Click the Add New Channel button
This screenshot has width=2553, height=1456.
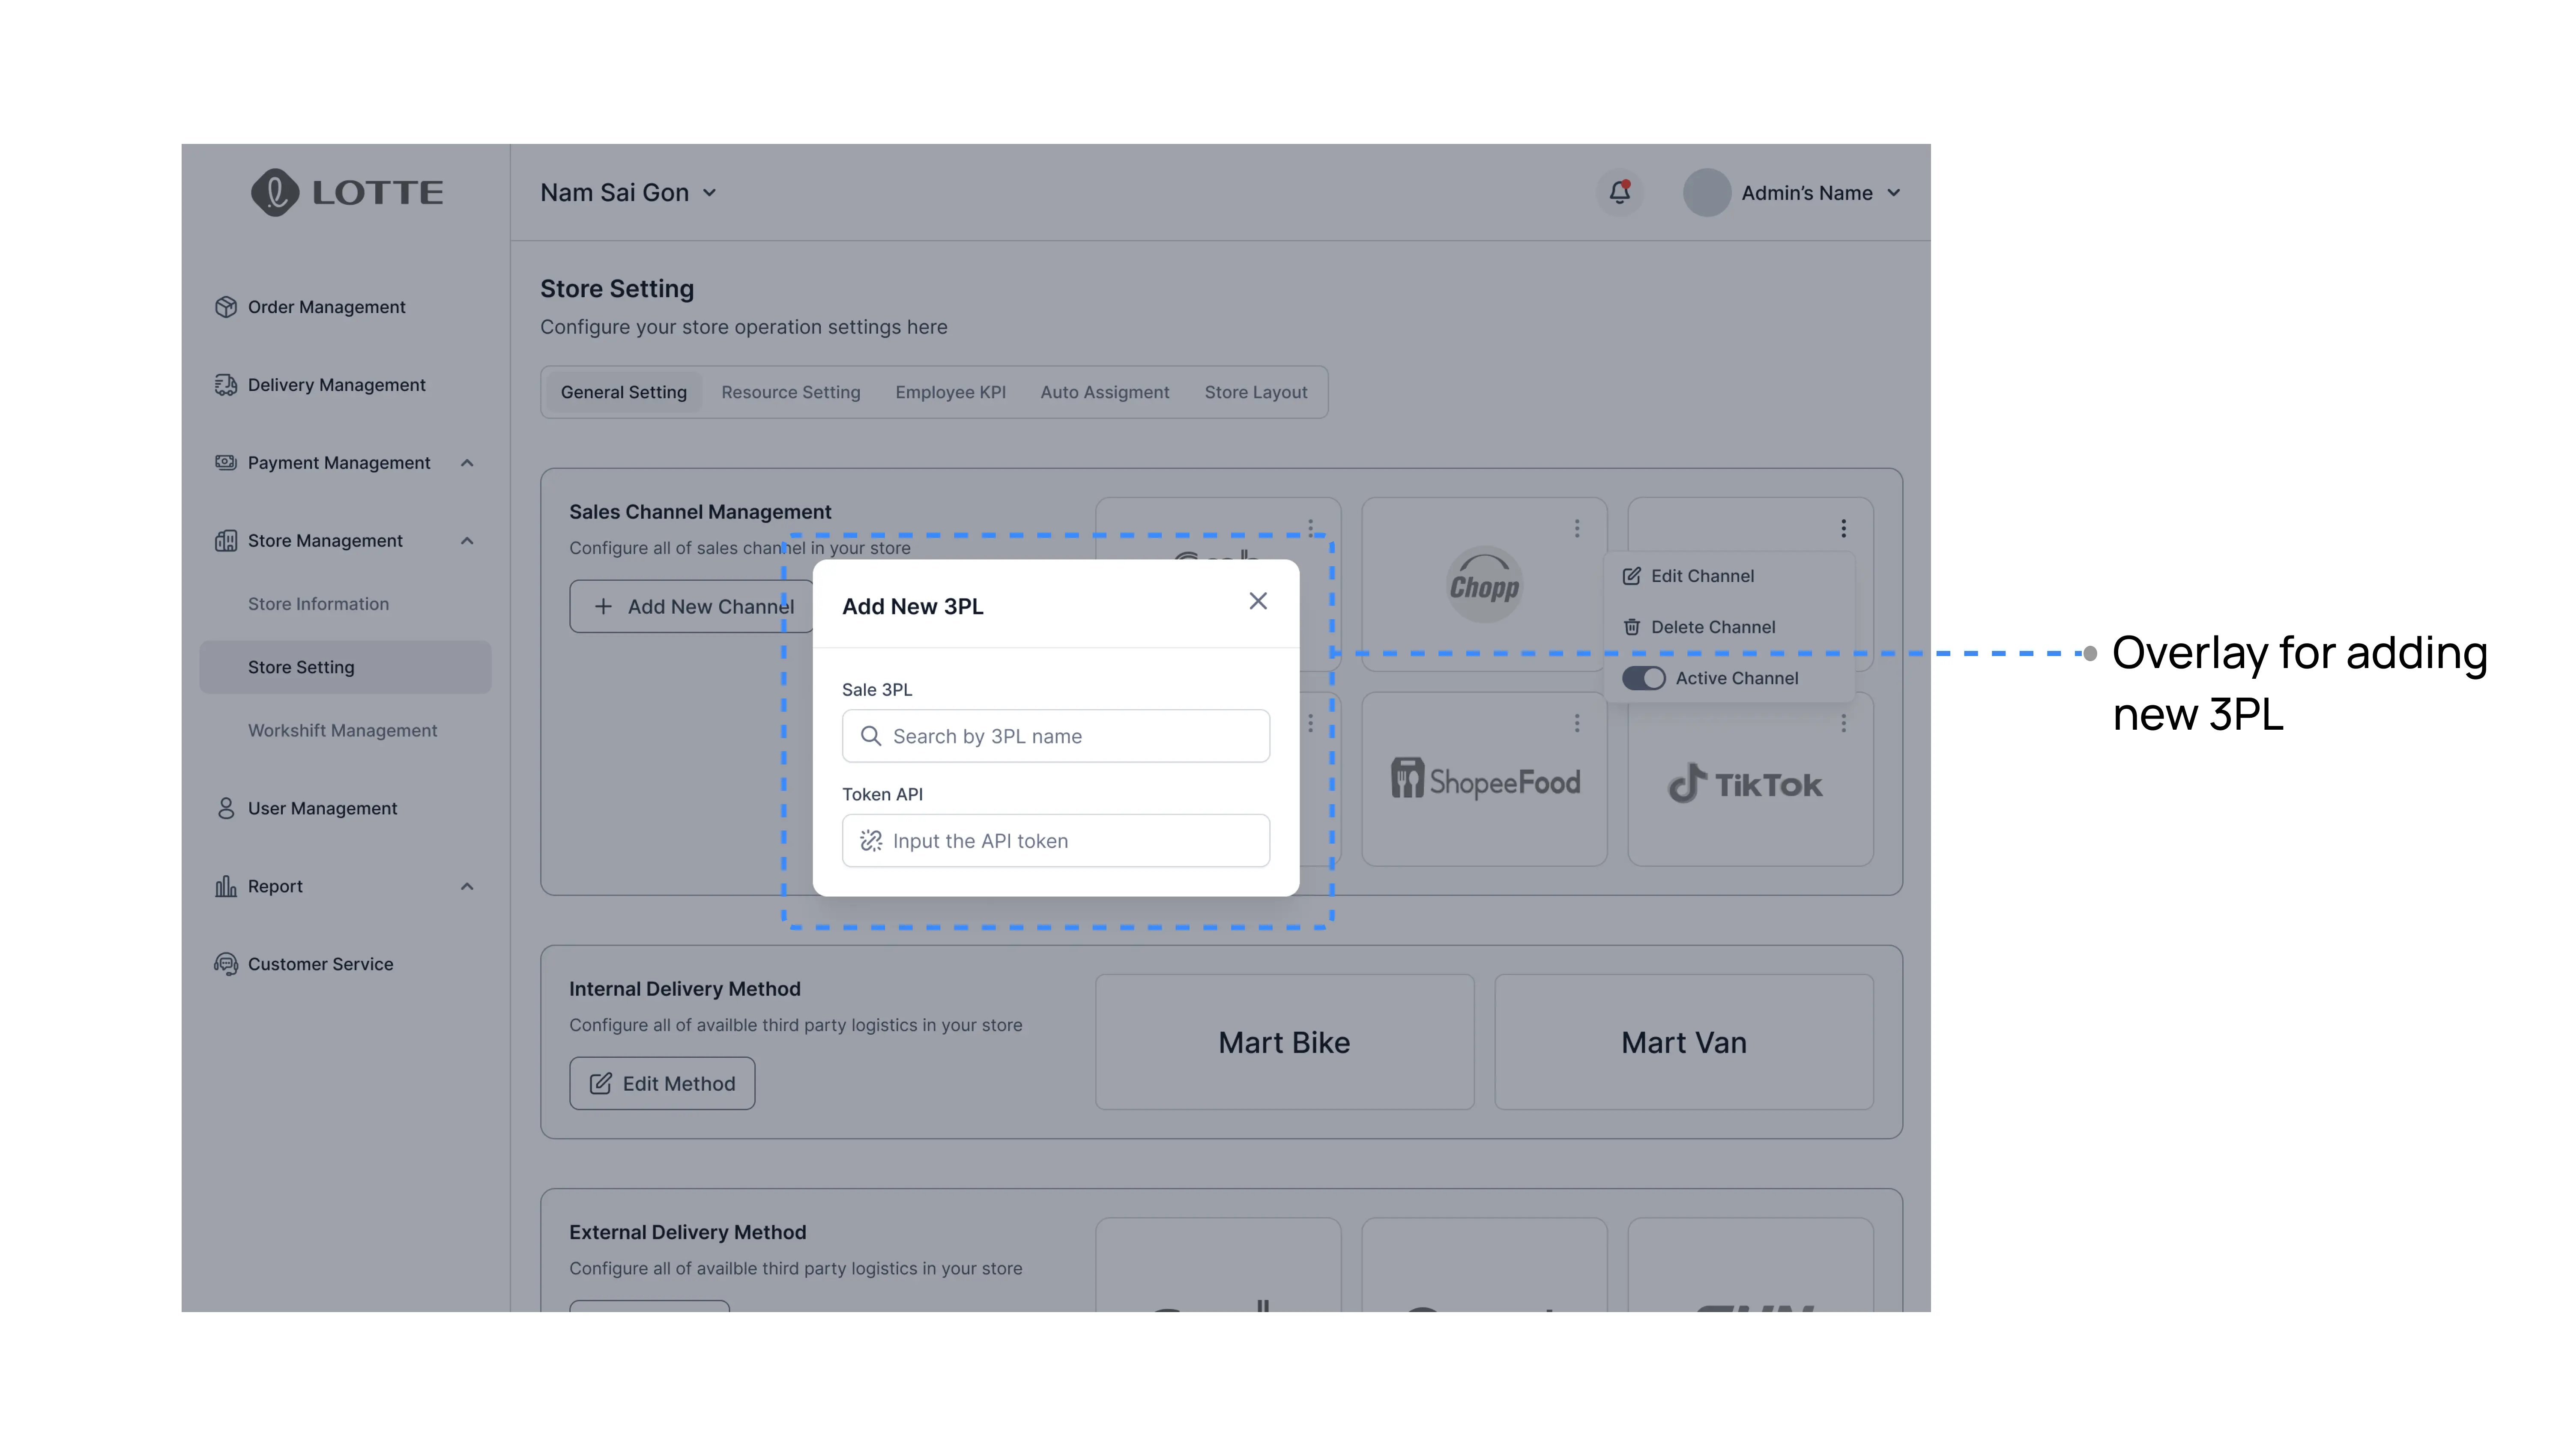pyautogui.click(x=691, y=606)
